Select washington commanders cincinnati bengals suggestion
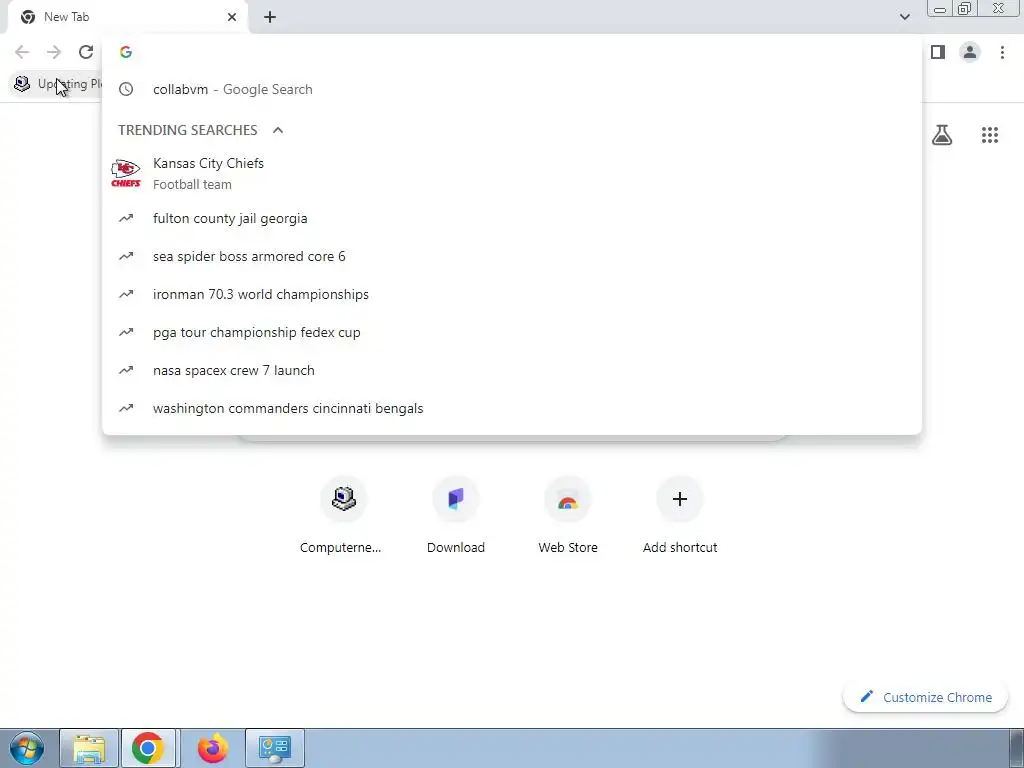The height and width of the screenshot is (768, 1024). [x=512, y=408]
